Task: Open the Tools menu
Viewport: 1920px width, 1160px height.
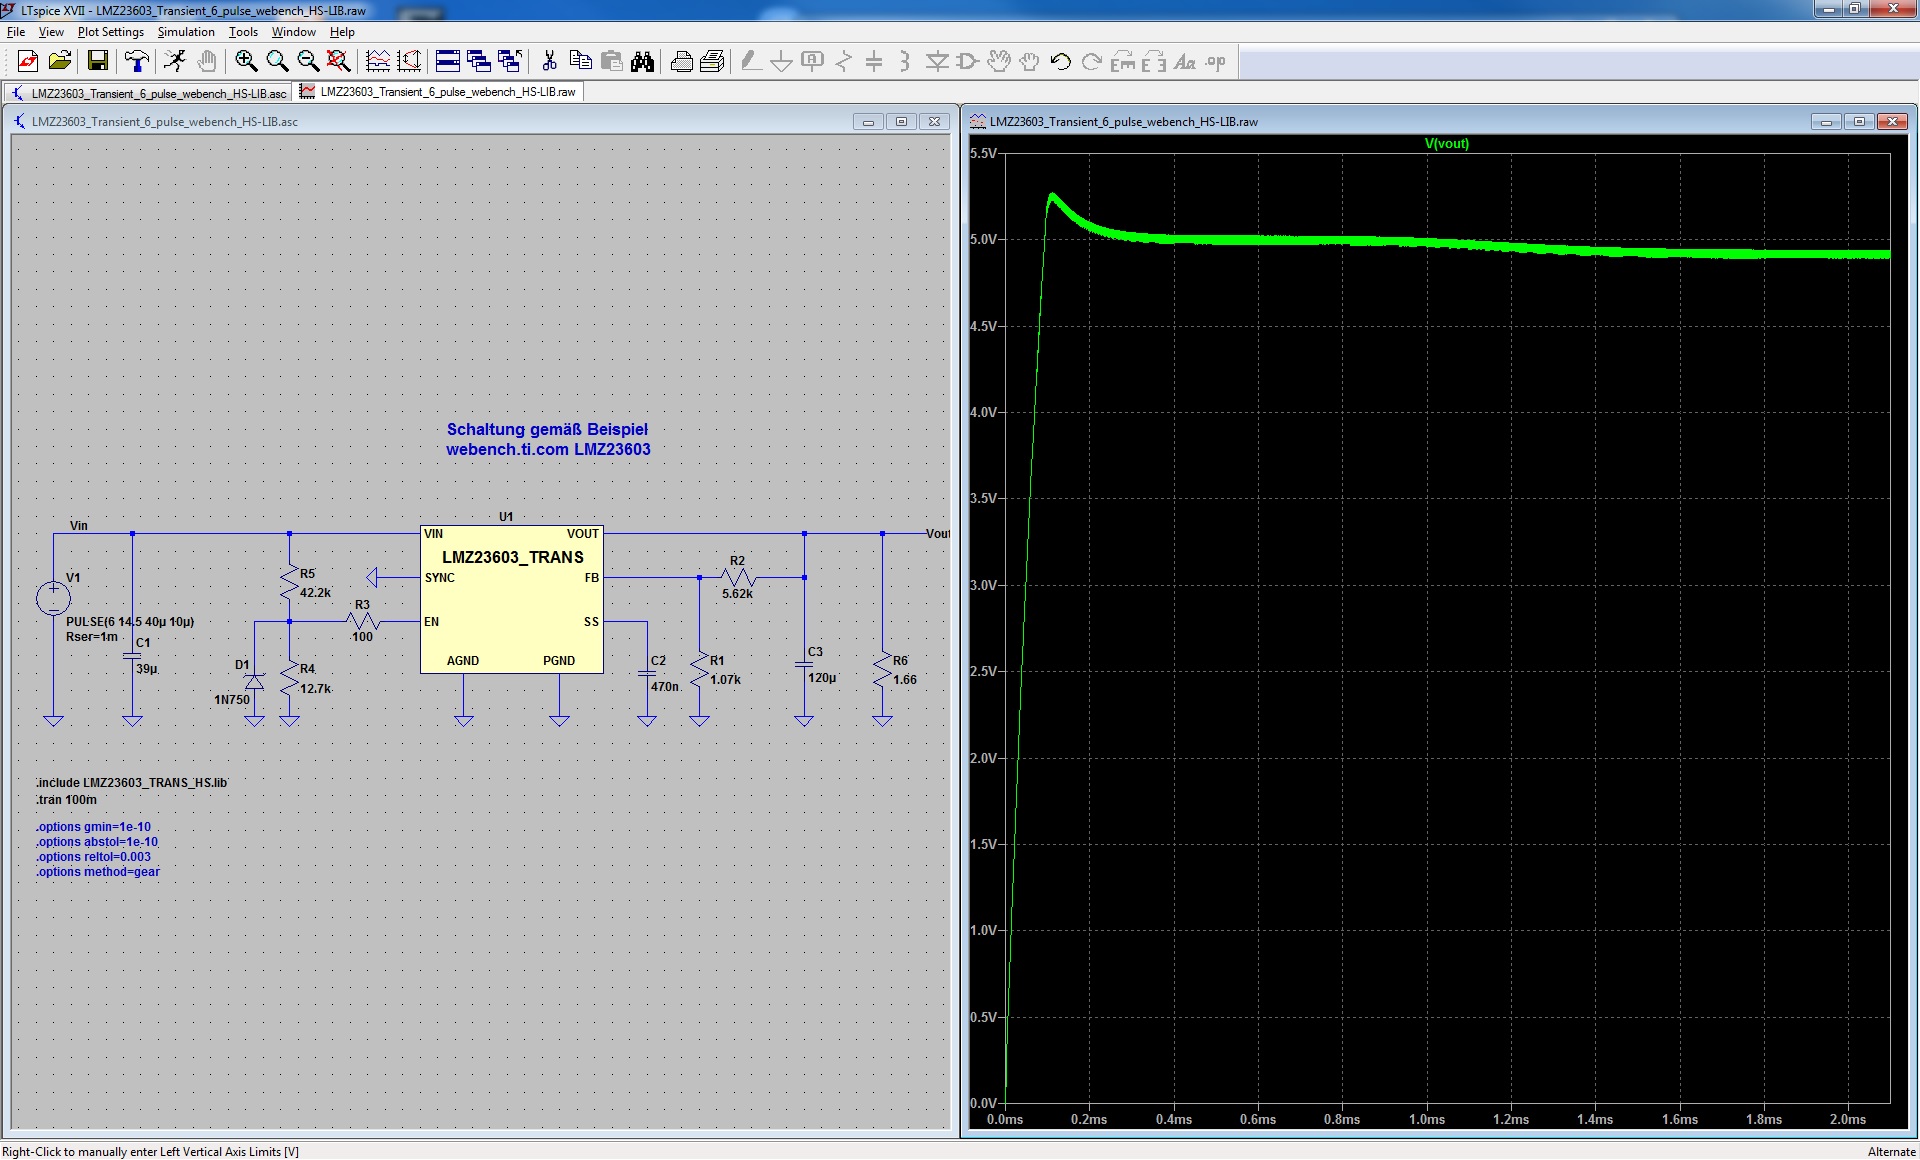Action: pyautogui.click(x=243, y=32)
